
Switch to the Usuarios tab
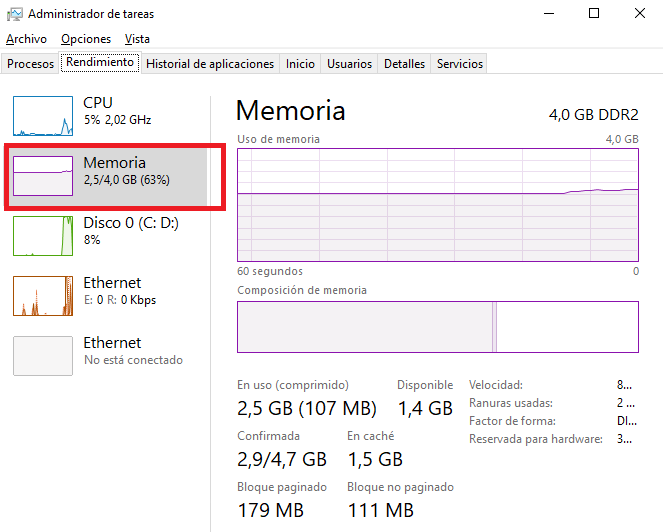point(349,64)
